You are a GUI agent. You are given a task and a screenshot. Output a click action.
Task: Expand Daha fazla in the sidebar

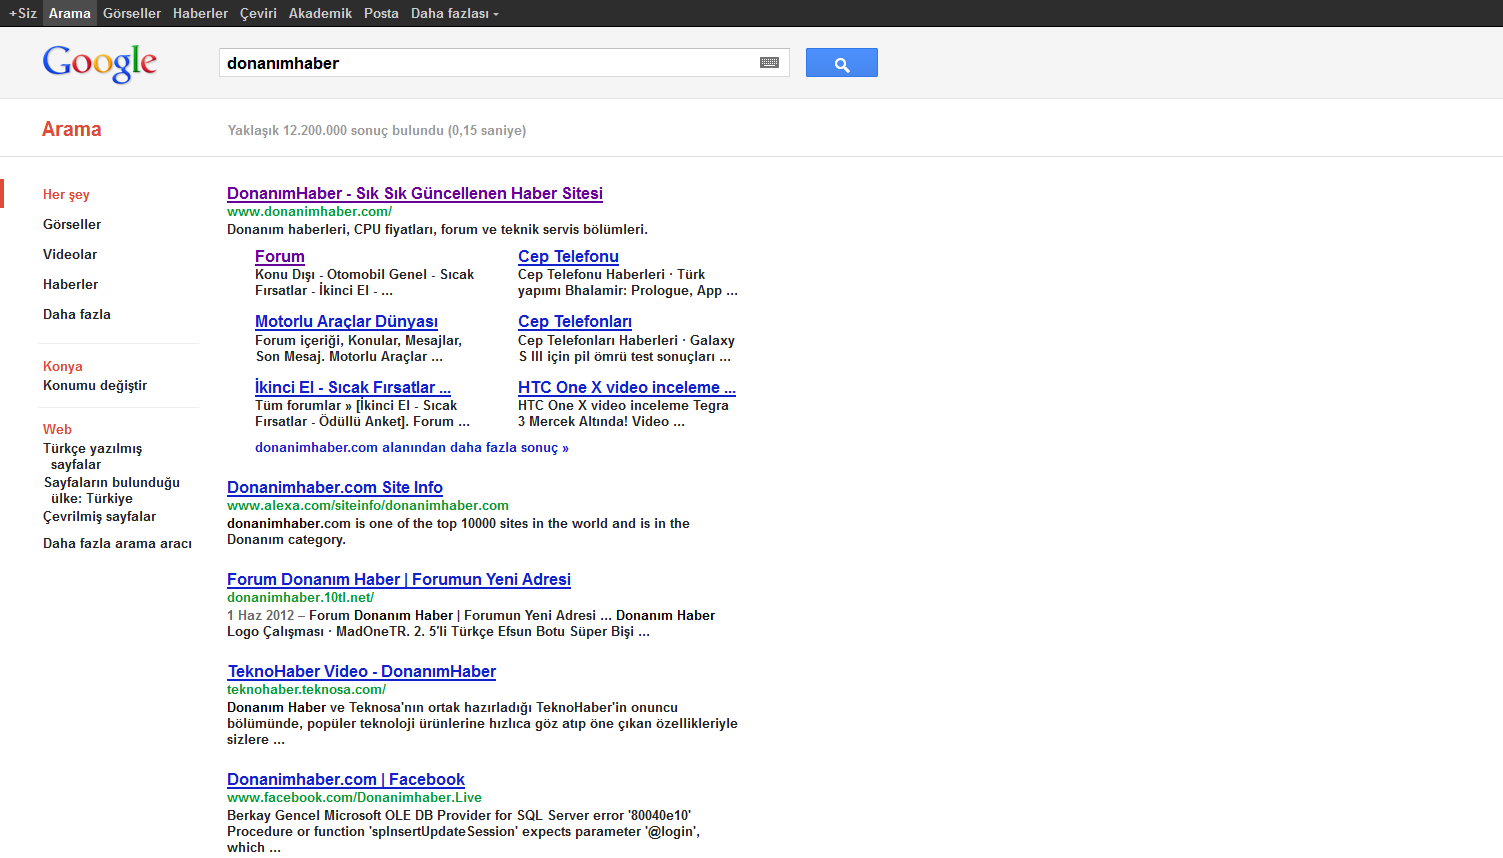[x=77, y=314]
